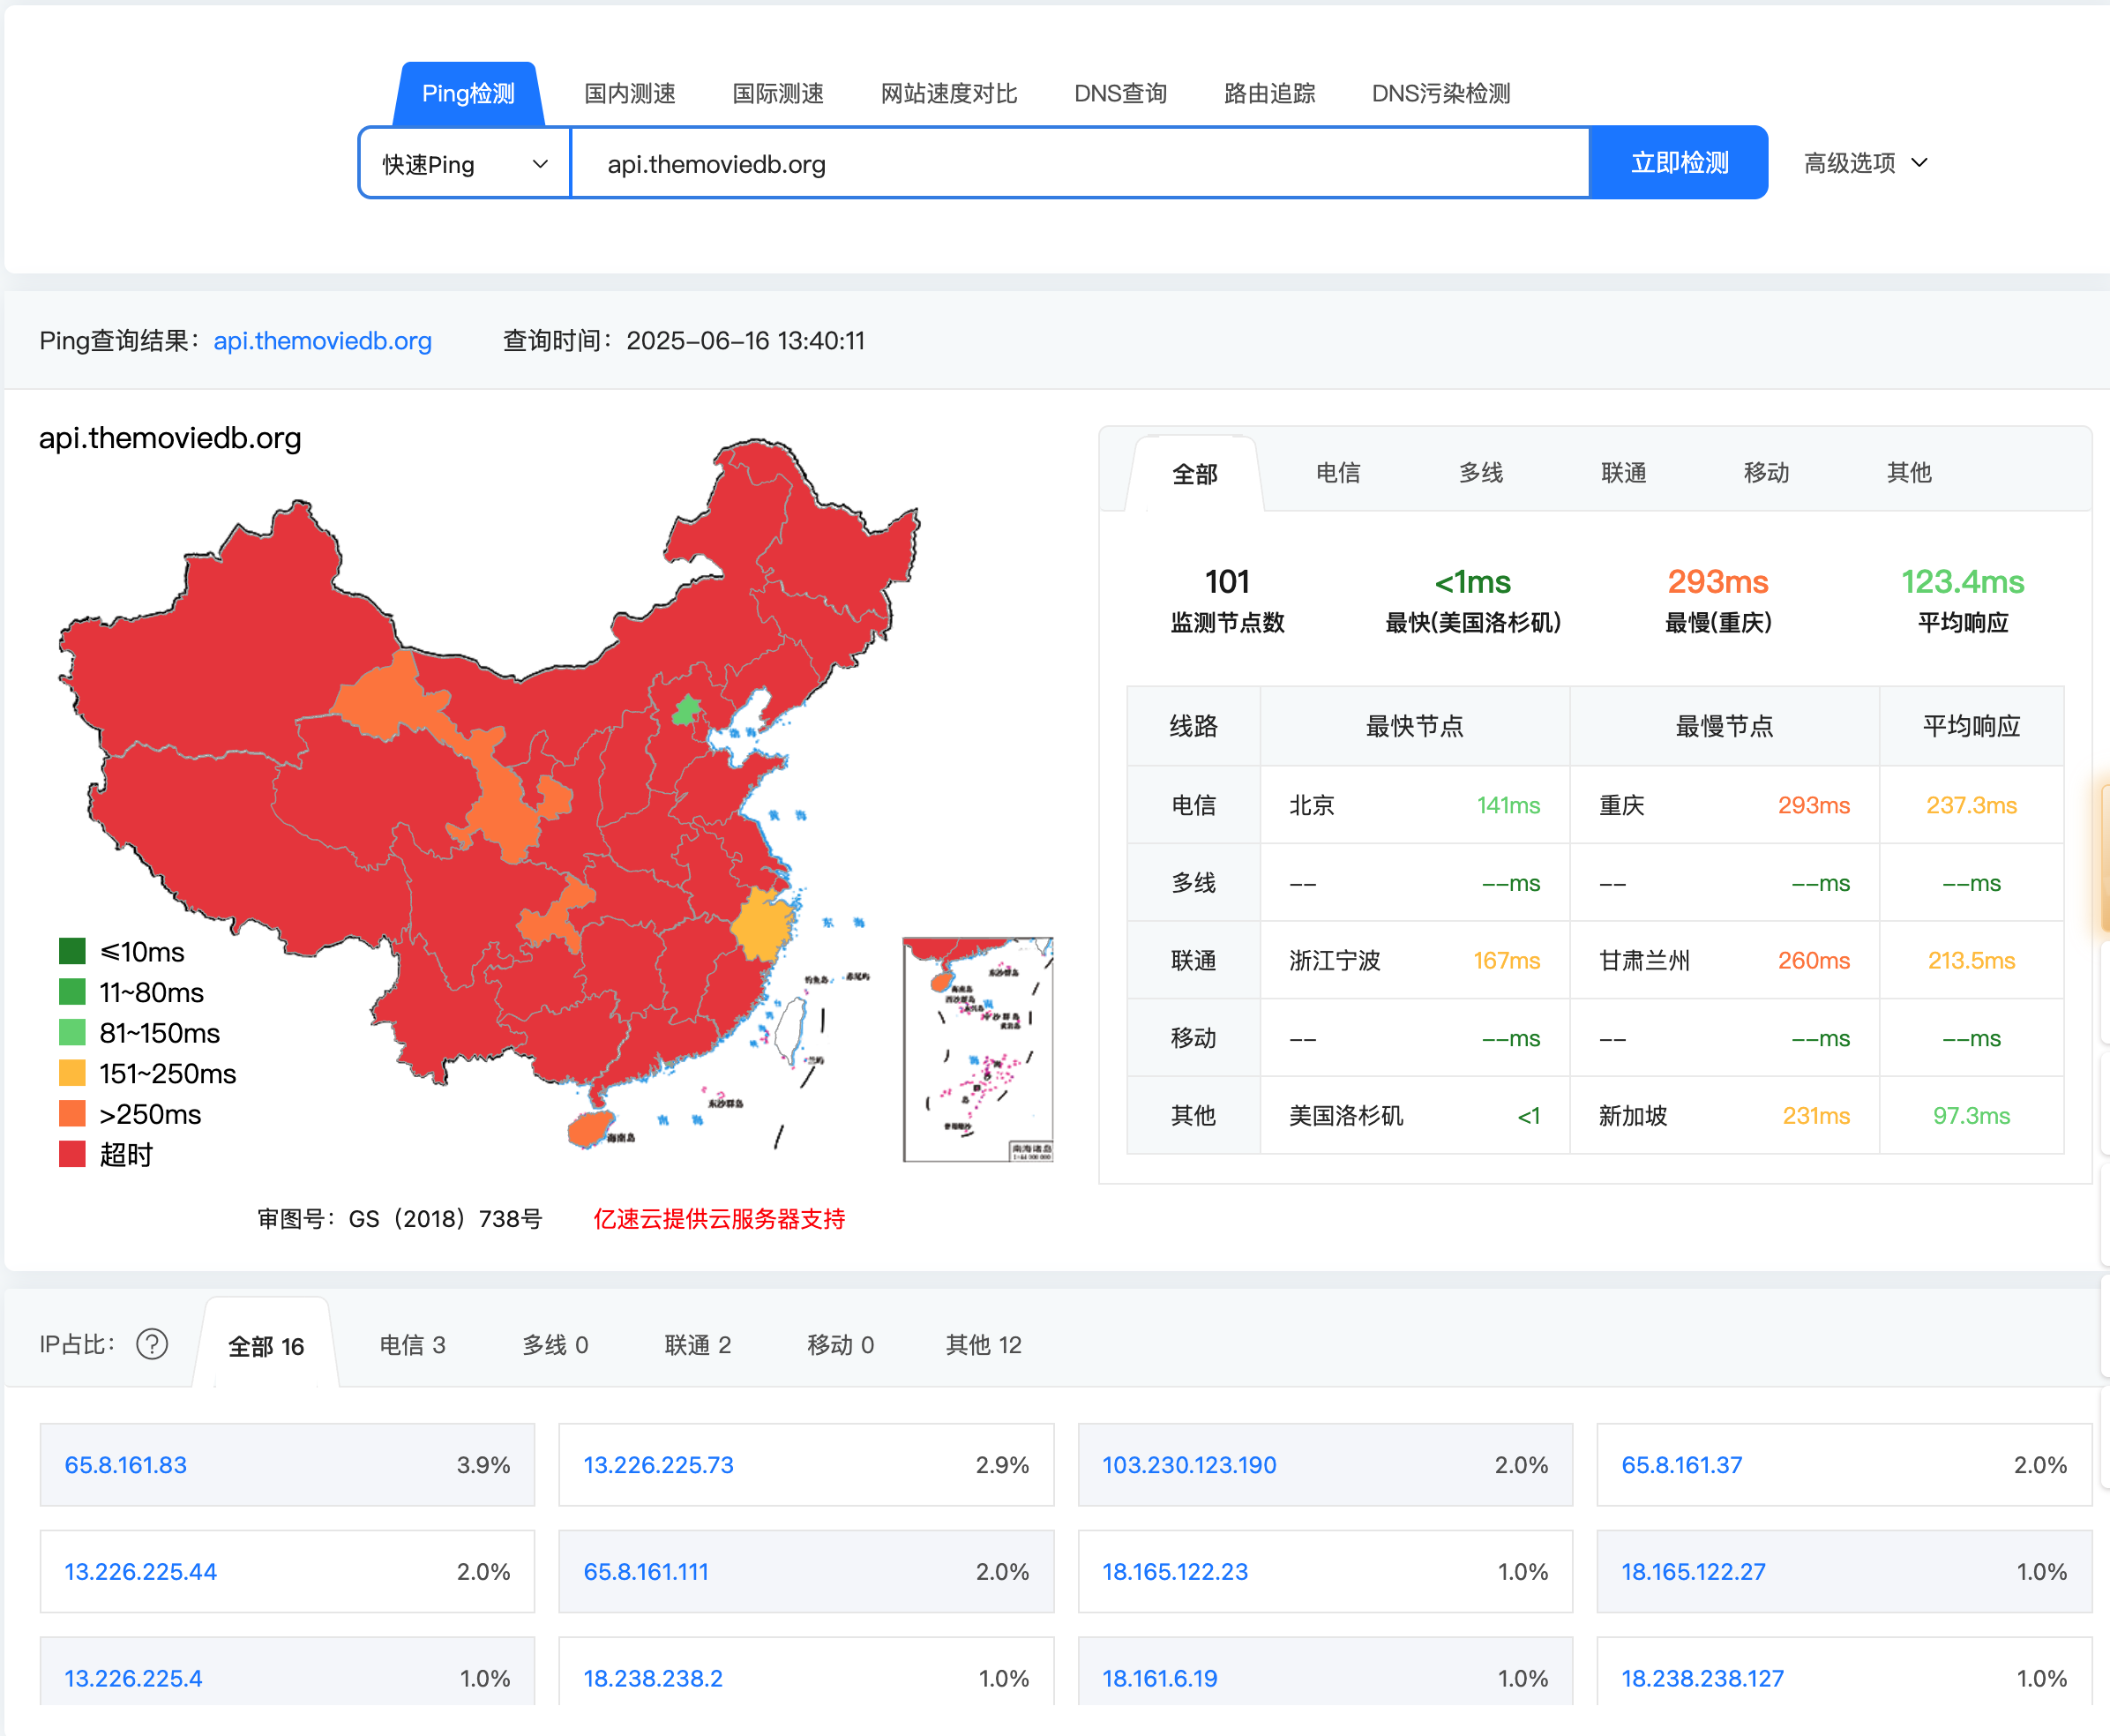2110x1736 pixels.
Task: Select the 其他 12 IP share tab
Action: pyautogui.click(x=984, y=1345)
